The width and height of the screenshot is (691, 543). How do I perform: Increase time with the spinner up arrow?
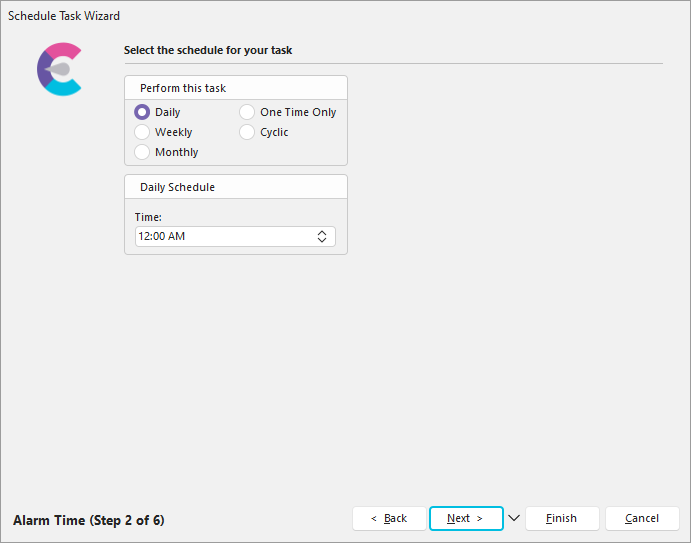point(322,233)
